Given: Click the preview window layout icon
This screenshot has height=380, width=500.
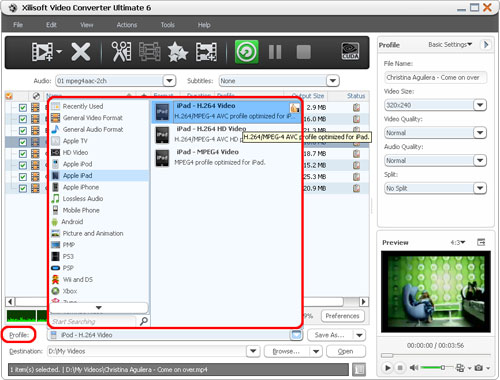Looking at the screenshot, I should 481,242.
